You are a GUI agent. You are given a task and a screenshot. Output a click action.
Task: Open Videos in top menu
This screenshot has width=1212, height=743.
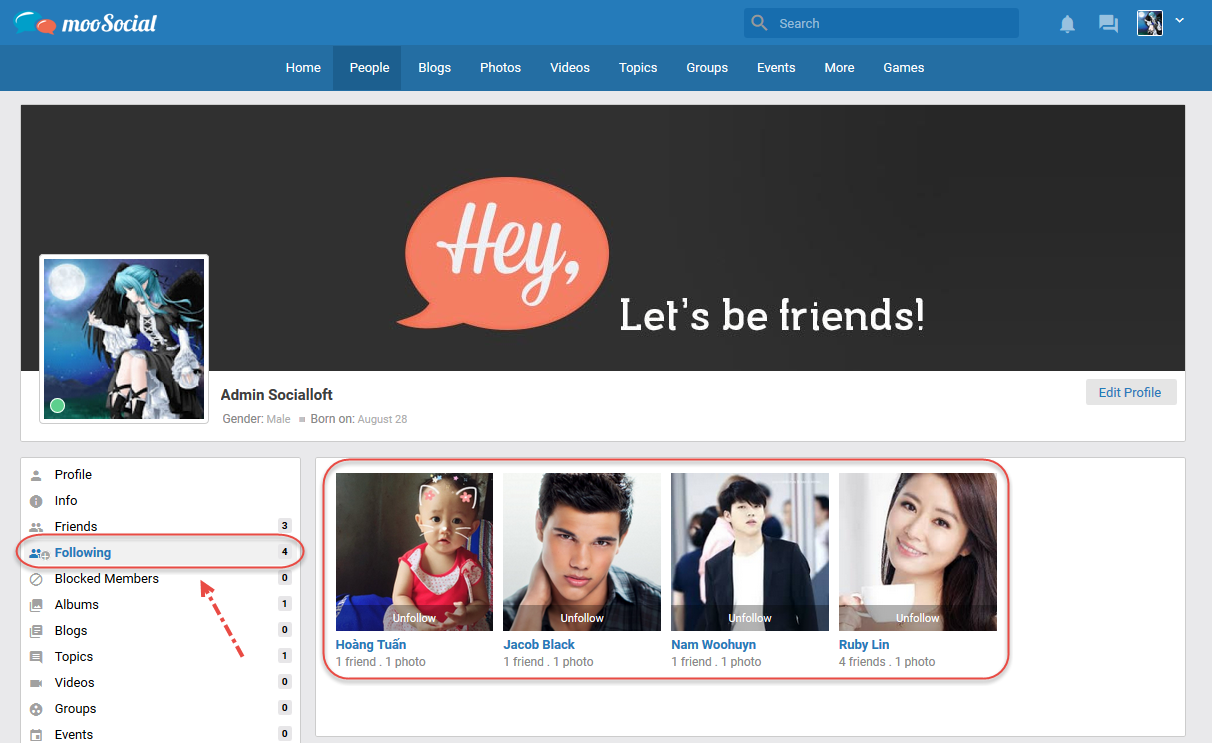(x=570, y=68)
